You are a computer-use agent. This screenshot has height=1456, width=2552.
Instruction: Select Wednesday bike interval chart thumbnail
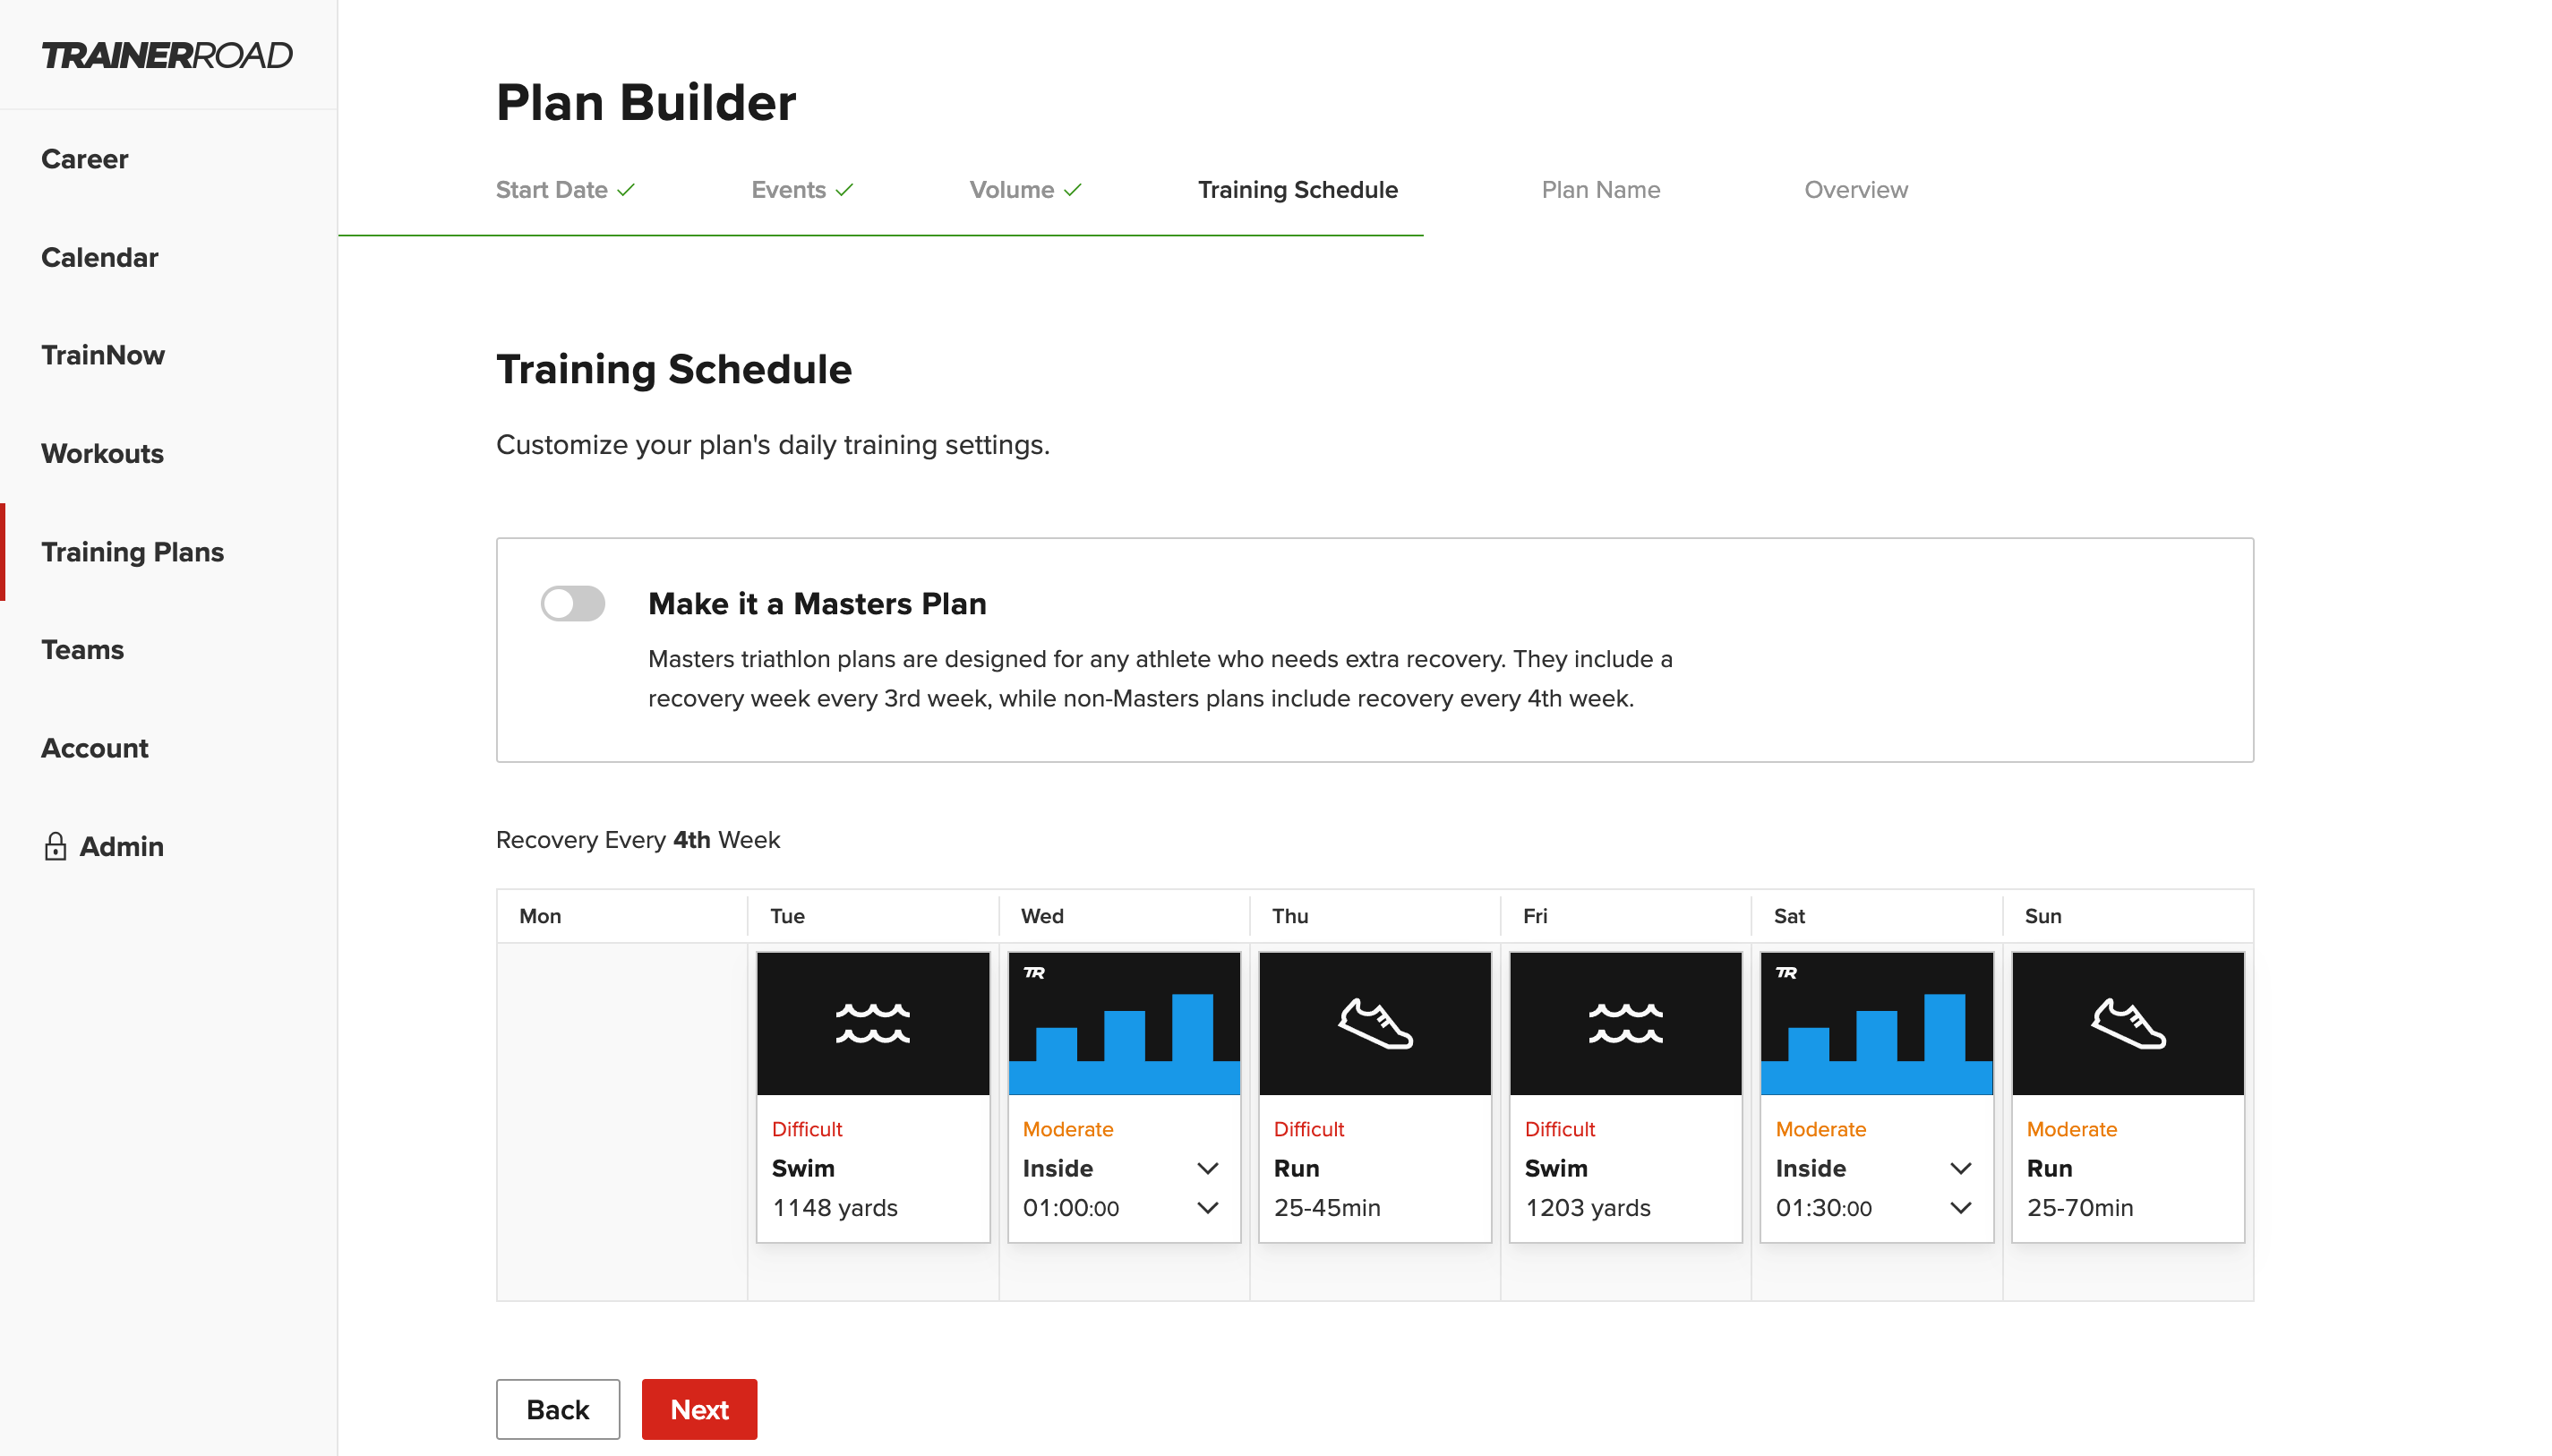1124,1023
